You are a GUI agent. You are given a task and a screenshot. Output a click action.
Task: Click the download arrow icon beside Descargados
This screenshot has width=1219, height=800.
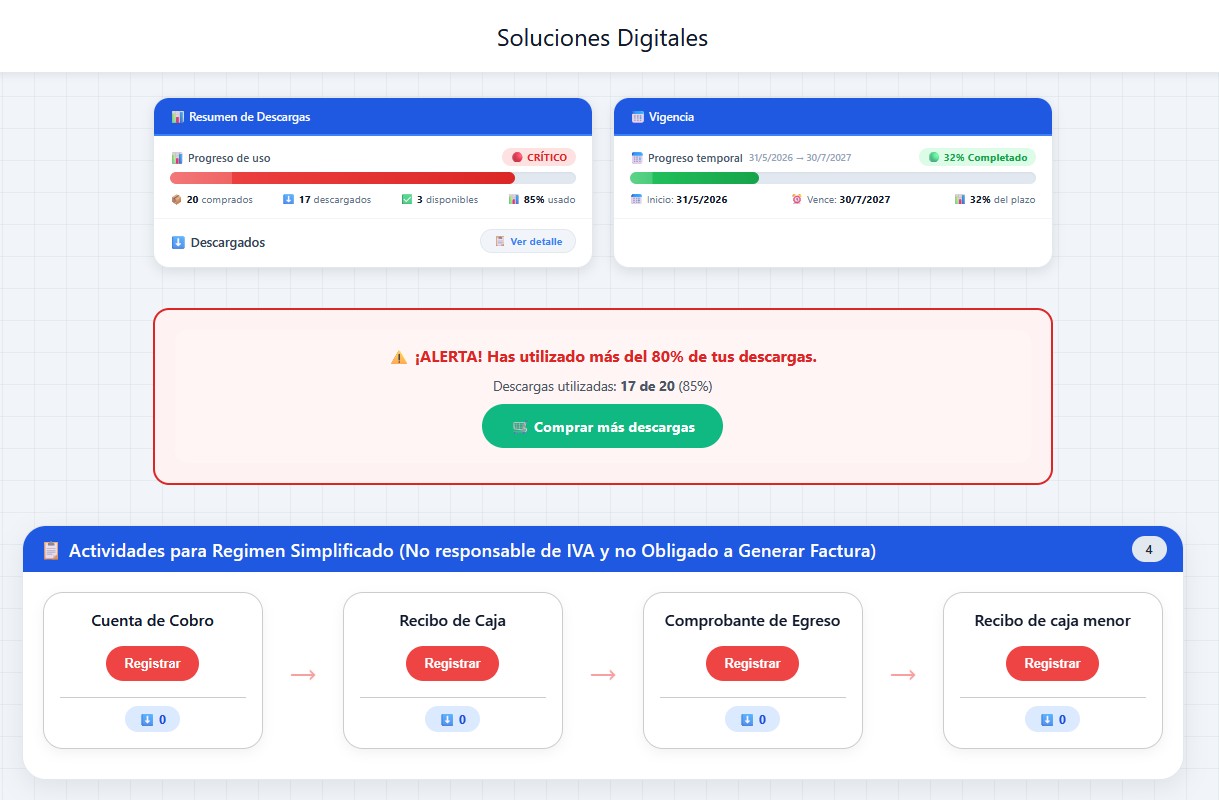pos(178,242)
